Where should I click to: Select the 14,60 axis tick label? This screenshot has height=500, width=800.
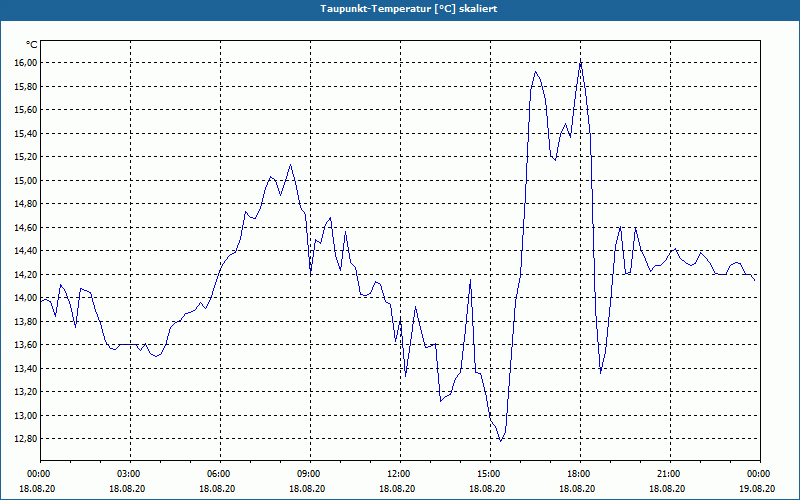pyautogui.click(x=25, y=227)
